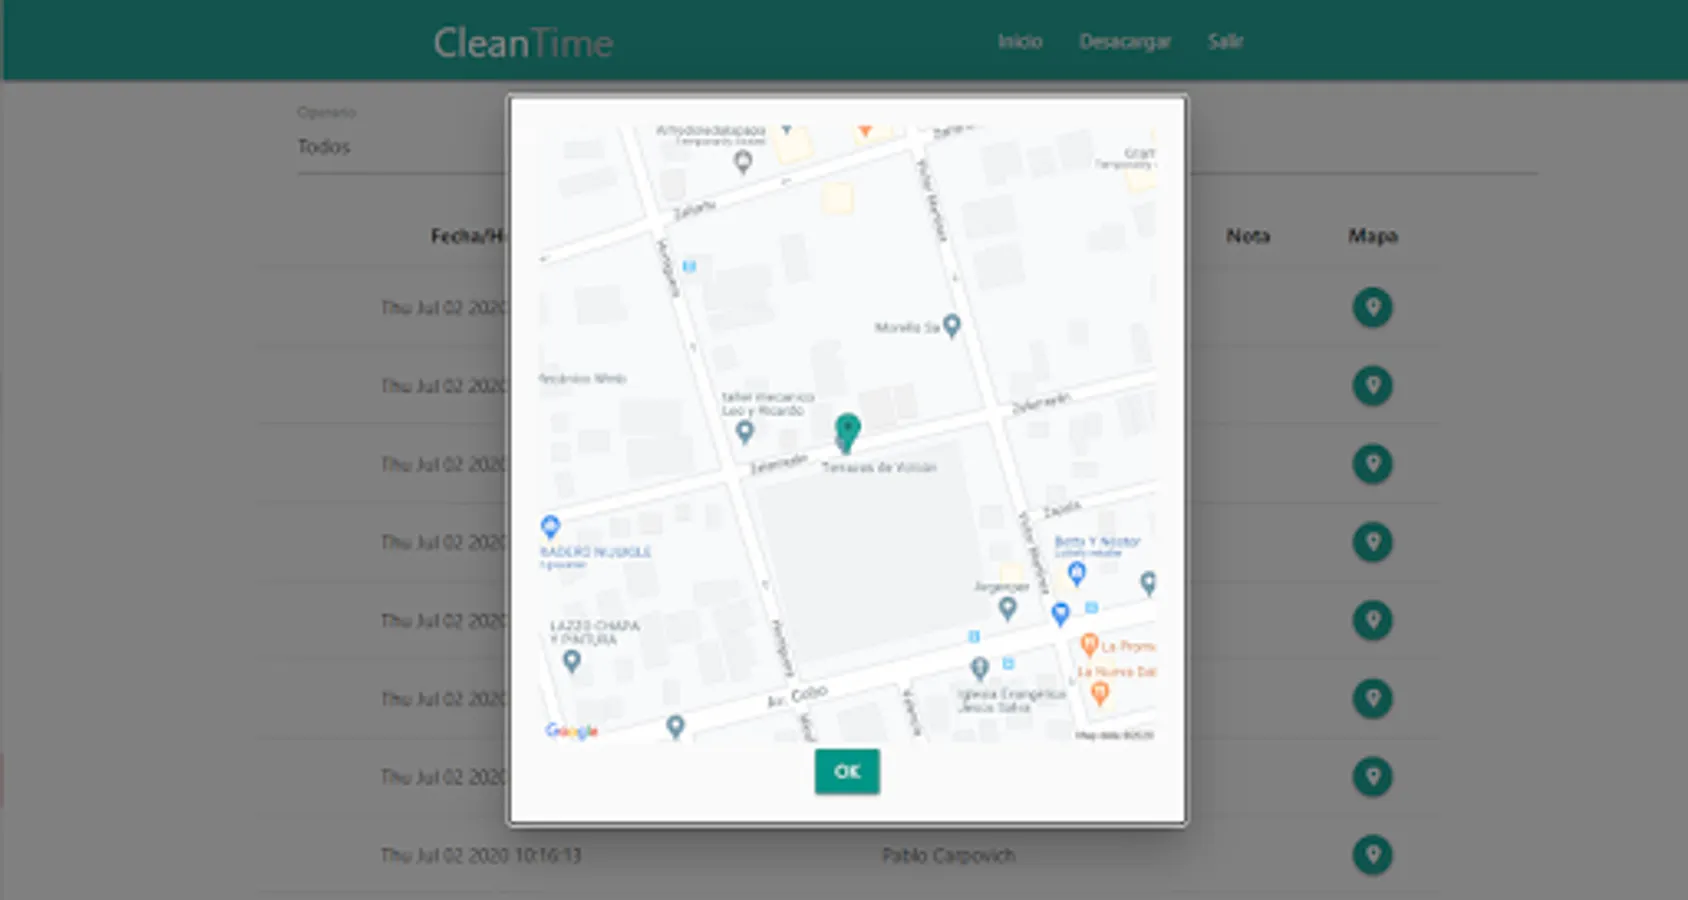Click the teal location marker at map center
This screenshot has width=1688, height=900.
[847, 432]
